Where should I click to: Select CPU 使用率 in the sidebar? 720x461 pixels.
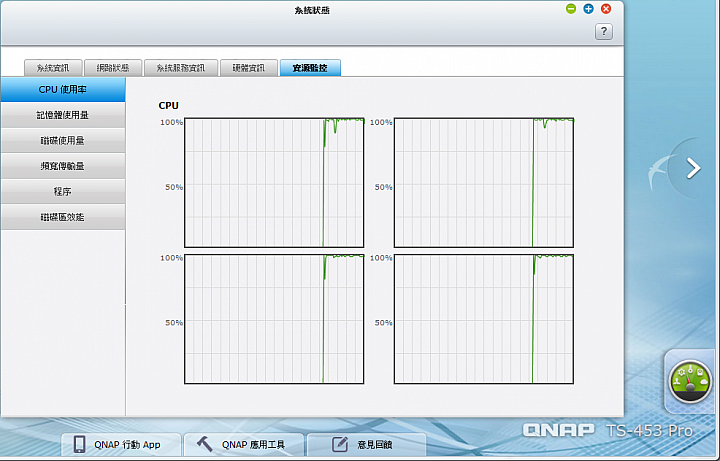(62, 90)
